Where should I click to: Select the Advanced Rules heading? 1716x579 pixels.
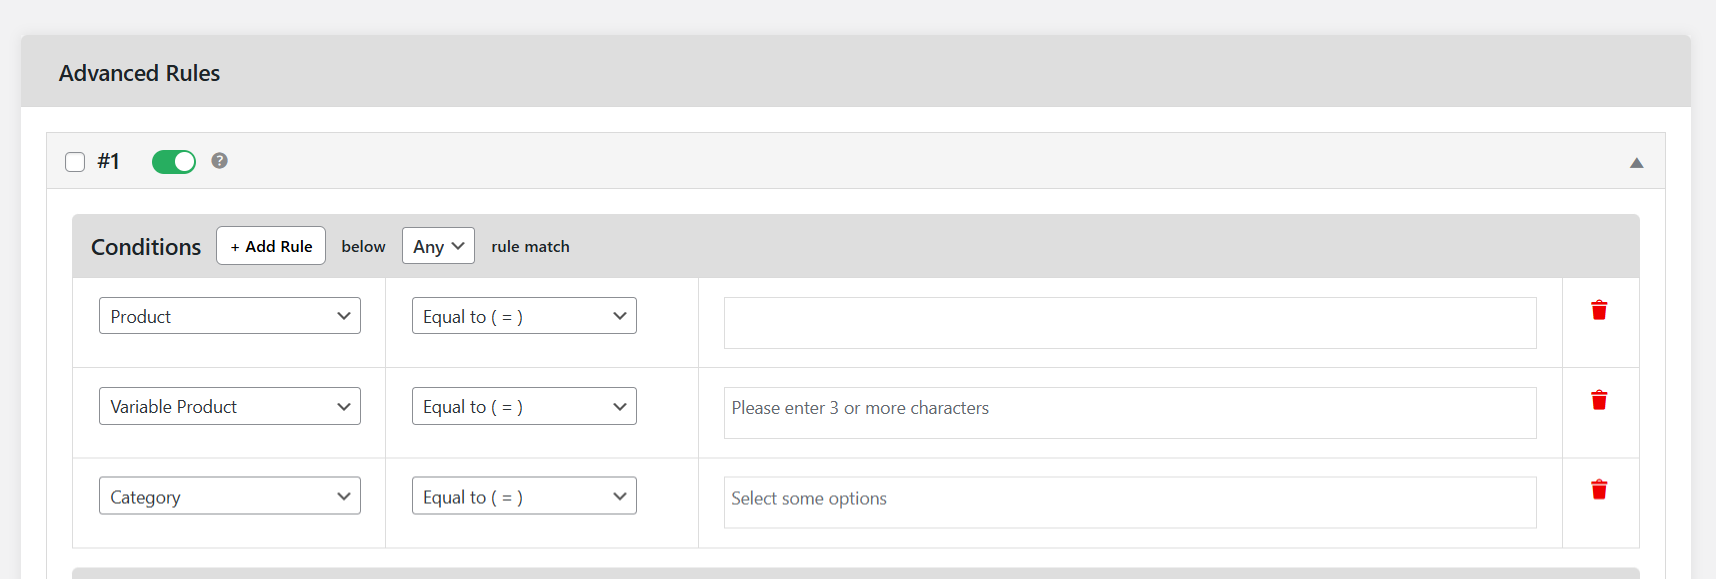pyautogui.click(x=139, y=73)
